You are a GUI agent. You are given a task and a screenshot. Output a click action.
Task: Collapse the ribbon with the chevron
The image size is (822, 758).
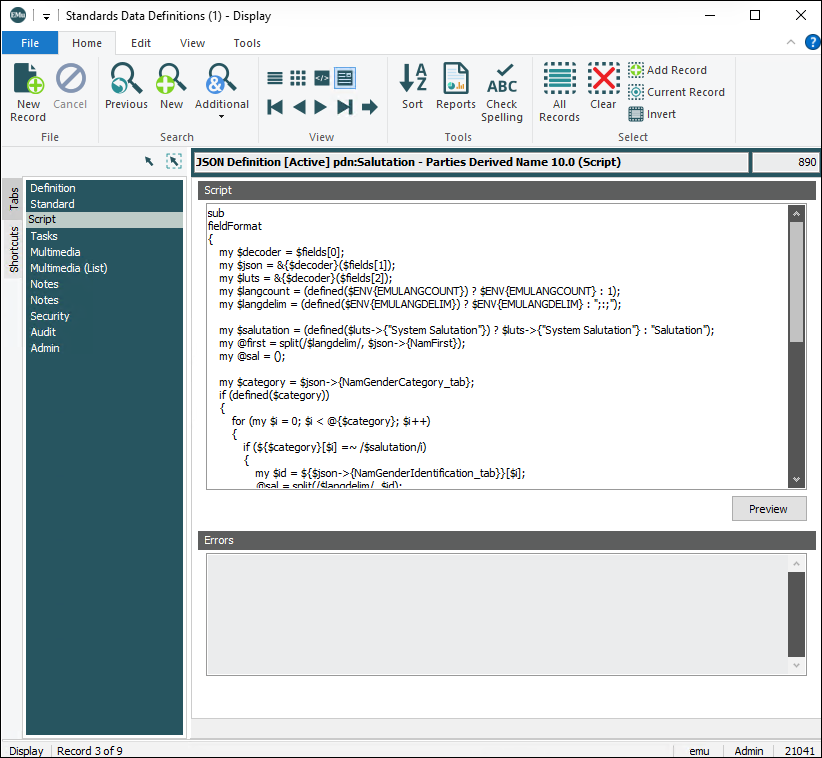790,43
